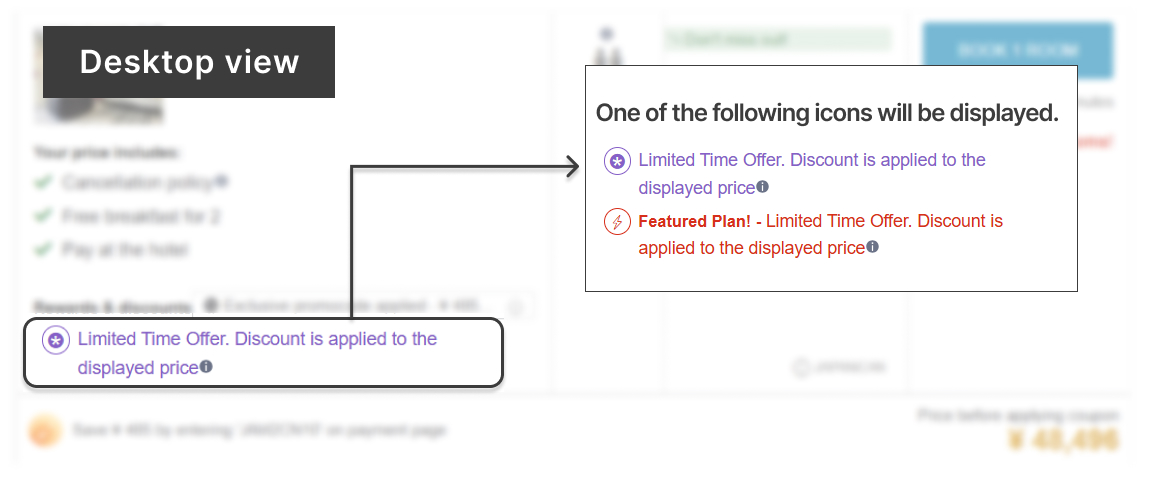Screen dimensions: 1150x500
Task: Click the green checkmark beside Cancellation policy
Action: tap(43, 182)
